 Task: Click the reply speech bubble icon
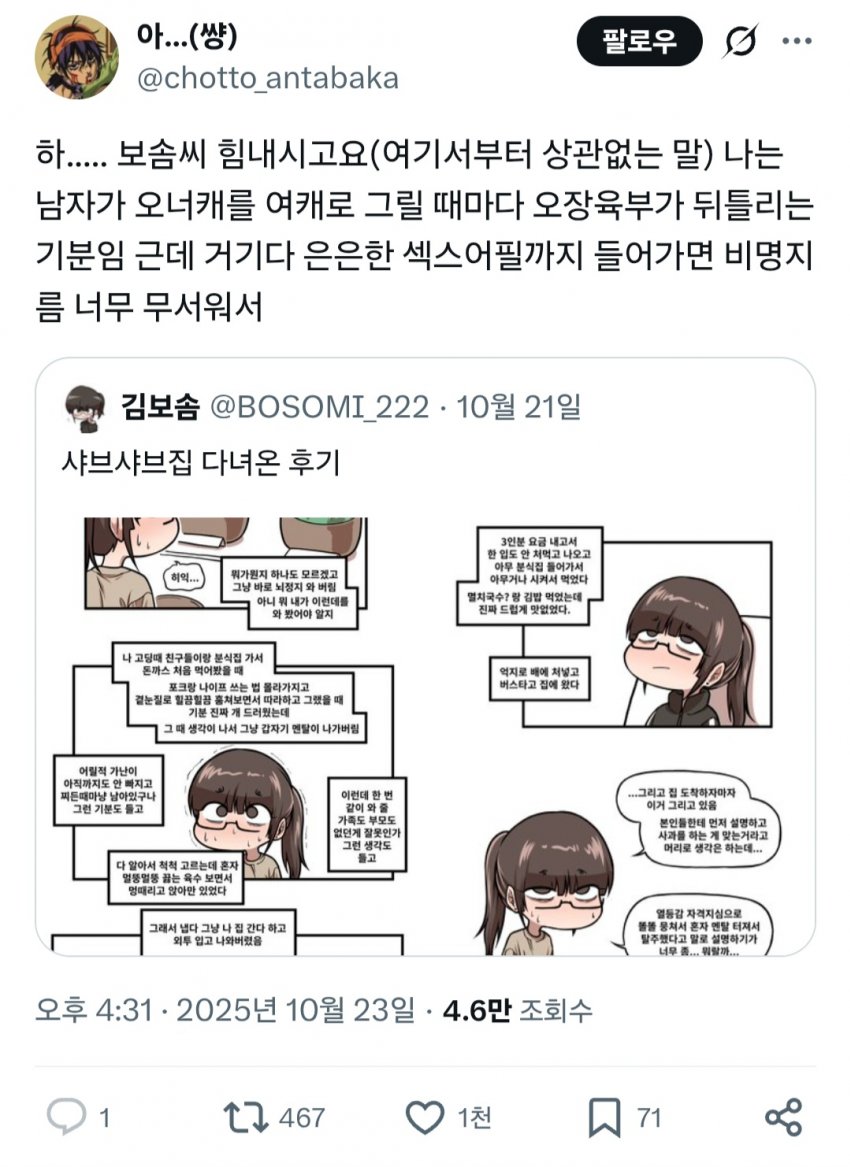66,1116
